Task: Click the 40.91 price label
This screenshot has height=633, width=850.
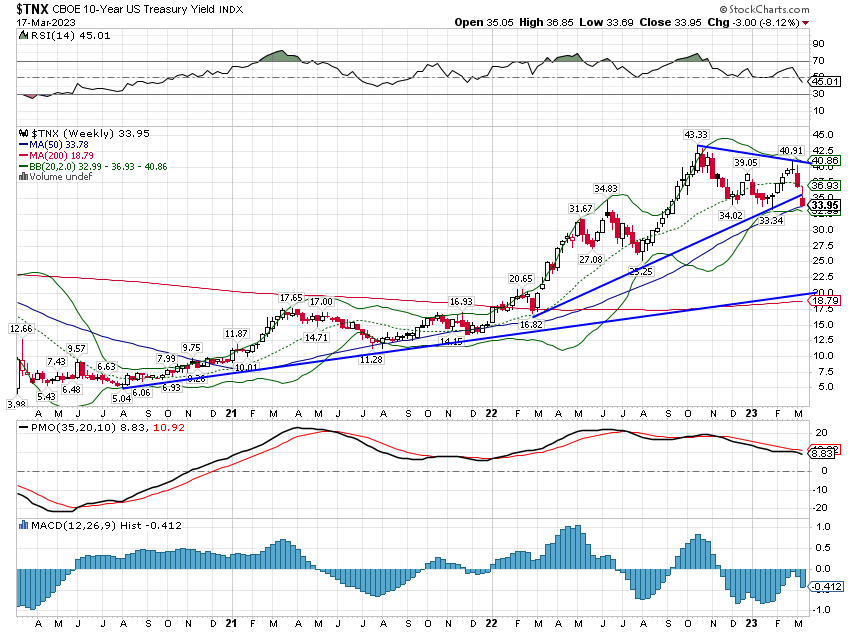Action: [x=791, y=151]
